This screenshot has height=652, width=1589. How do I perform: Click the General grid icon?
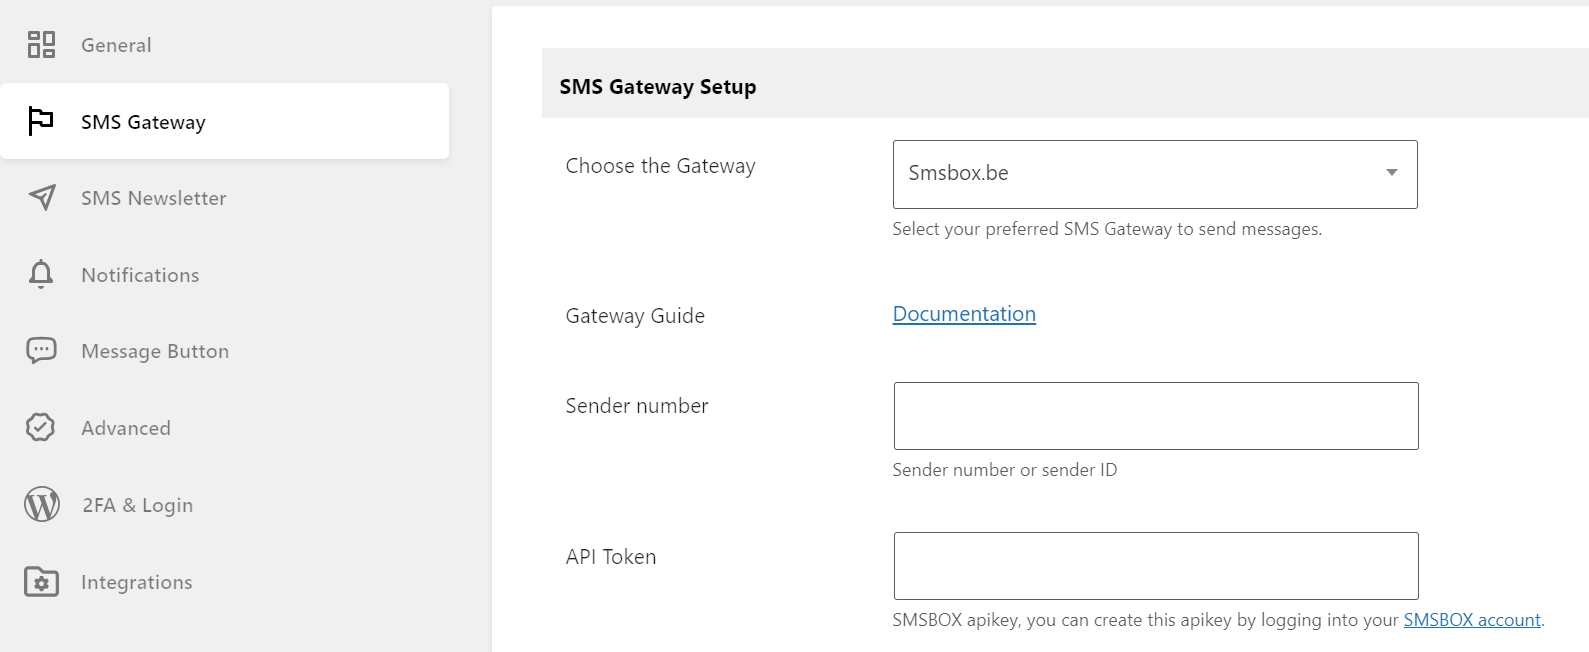[x=41, y=44]
